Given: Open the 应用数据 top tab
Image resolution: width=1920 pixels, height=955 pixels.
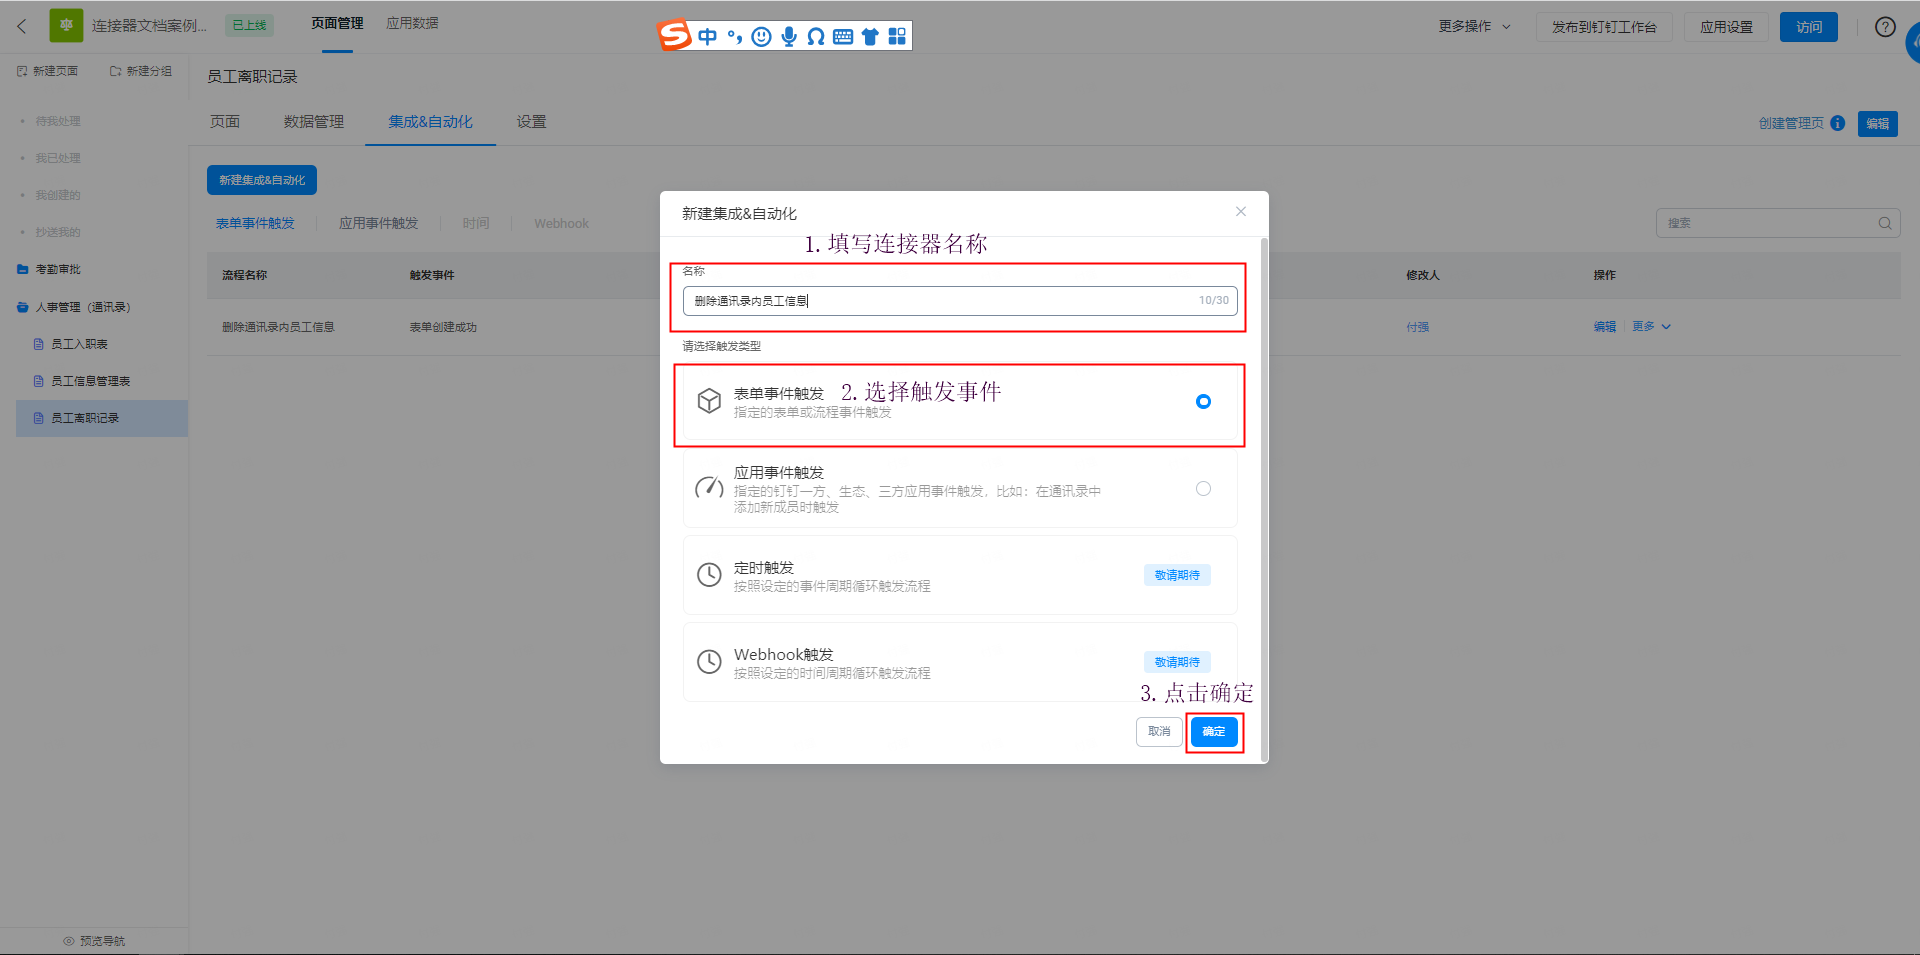Looking at the screenshot, I should (x=412, y=23).
